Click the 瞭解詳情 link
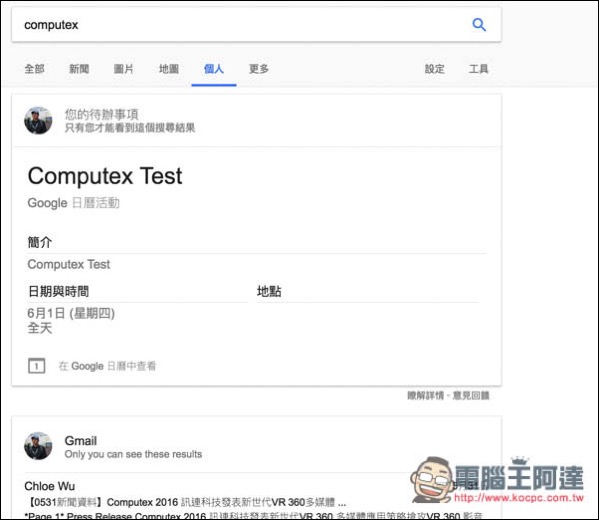Screen dimensions: 599x520 tap(426, 395)
